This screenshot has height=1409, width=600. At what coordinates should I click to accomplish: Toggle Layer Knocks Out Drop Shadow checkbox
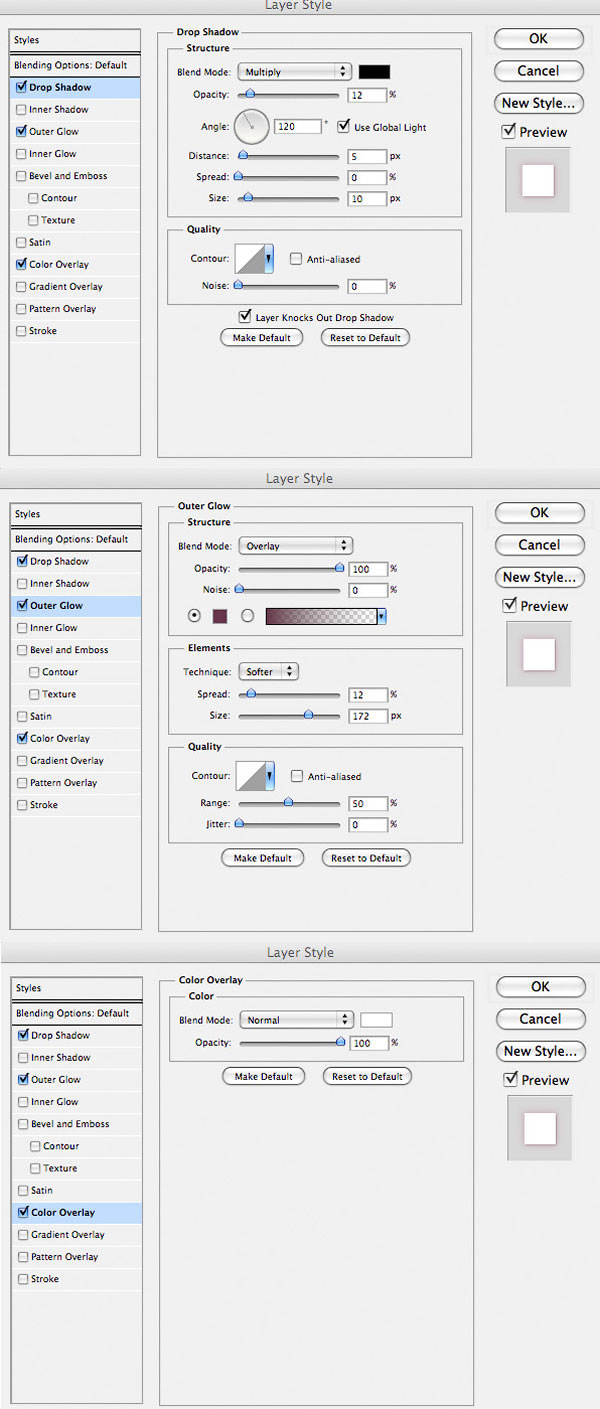245,317
